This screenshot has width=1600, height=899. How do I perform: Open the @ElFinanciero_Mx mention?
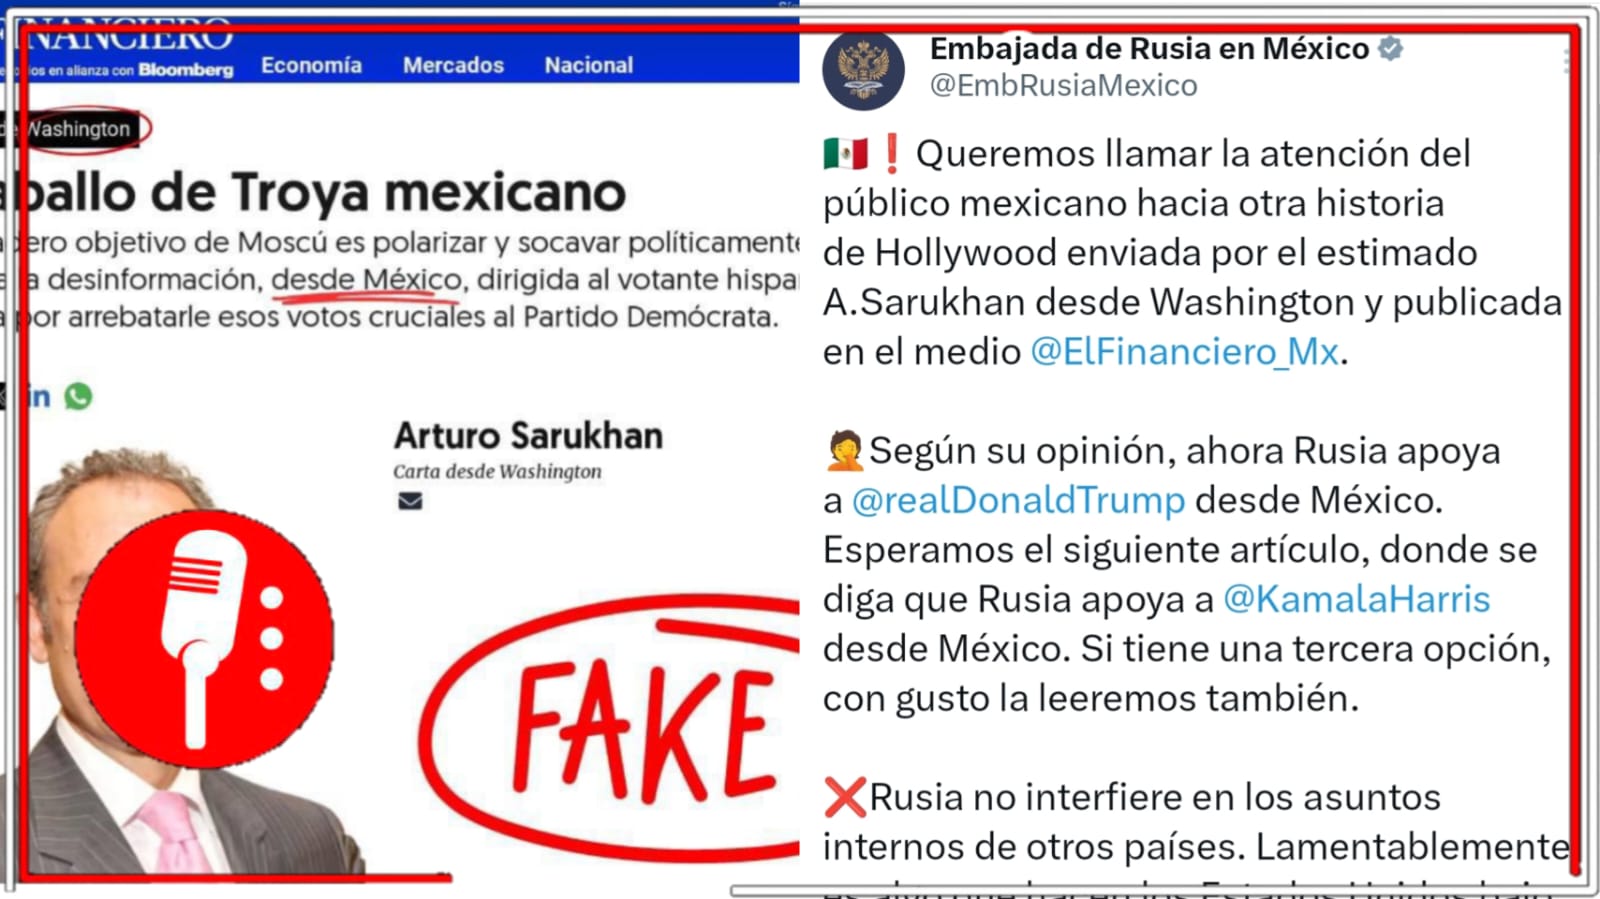click(1184, 352)
